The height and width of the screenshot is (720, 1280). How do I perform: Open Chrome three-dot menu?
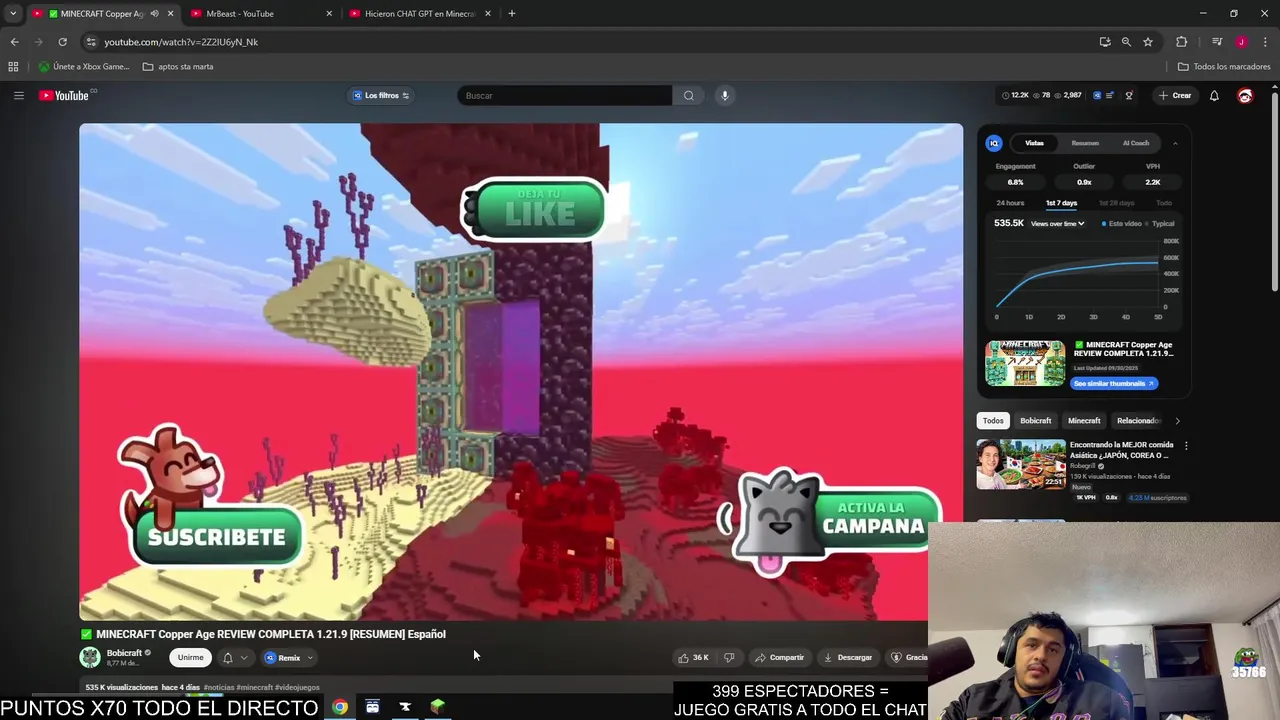click(x=1265, y=42)
